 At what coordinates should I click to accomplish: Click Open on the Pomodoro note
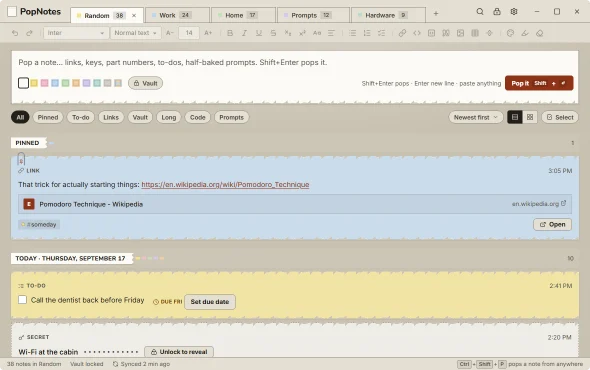pos(552,224)
